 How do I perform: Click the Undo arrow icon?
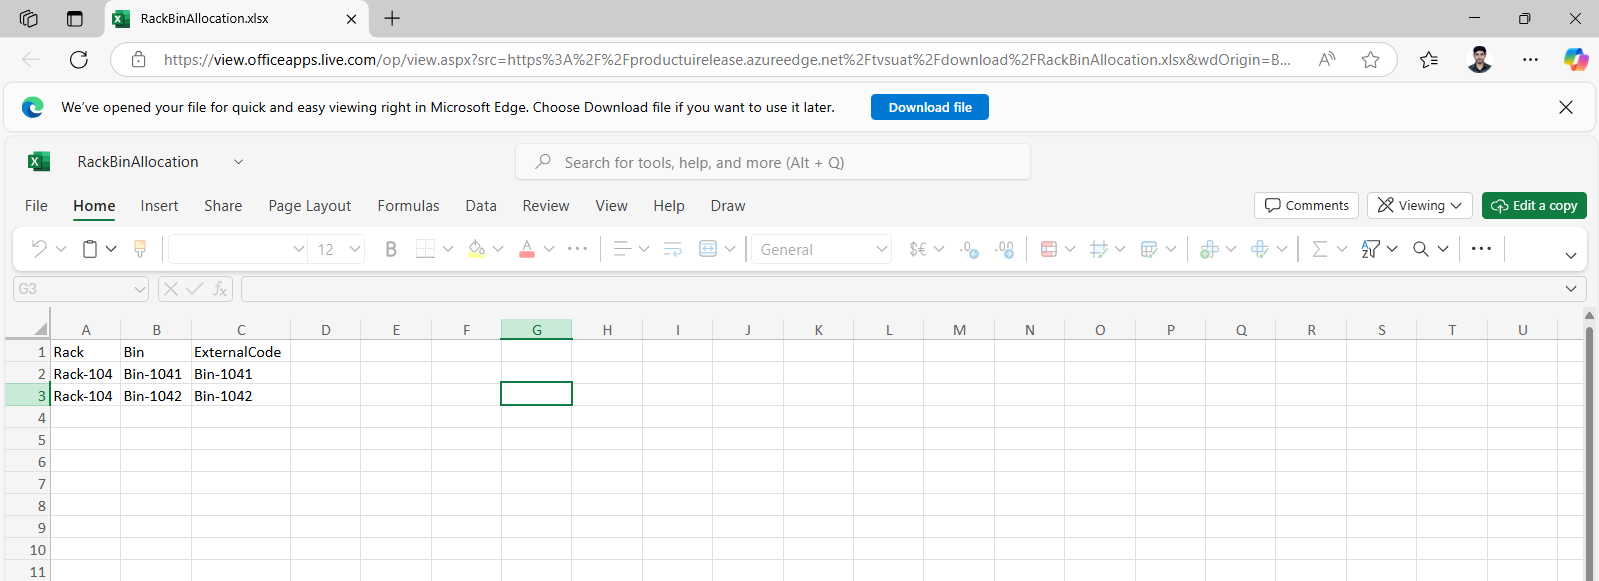[x=39, y=249]
